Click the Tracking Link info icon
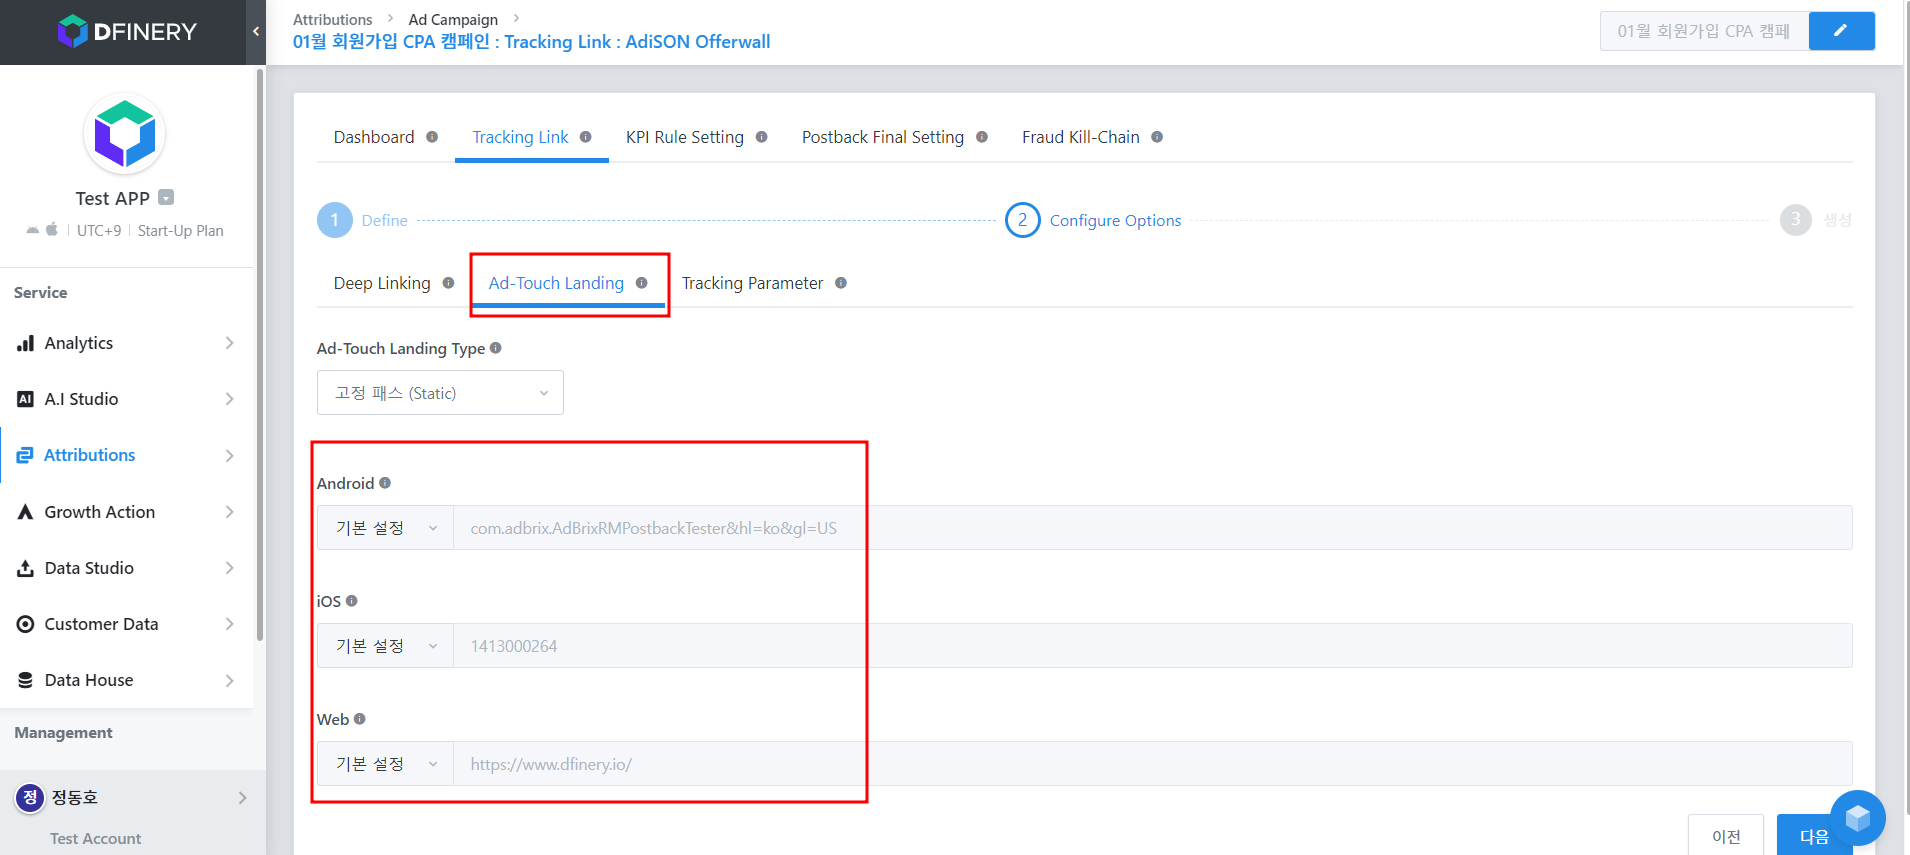 pos(586,137)
